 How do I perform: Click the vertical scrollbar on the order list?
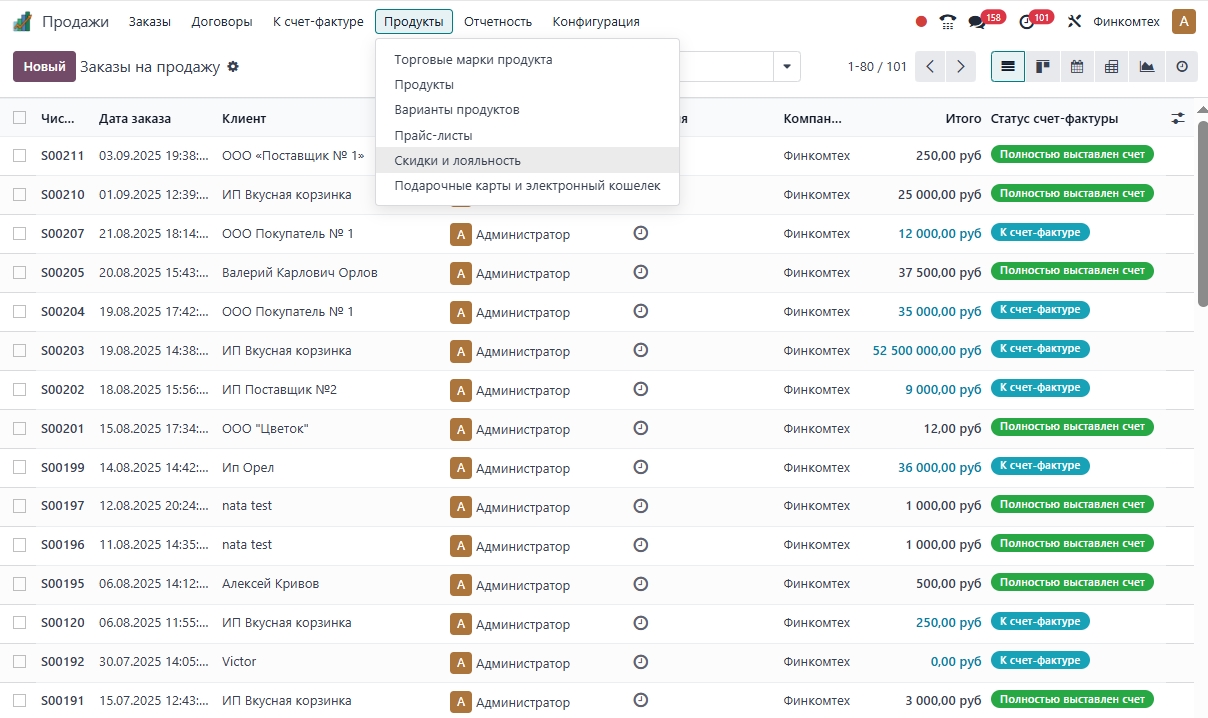click(x=1201, y=220)
